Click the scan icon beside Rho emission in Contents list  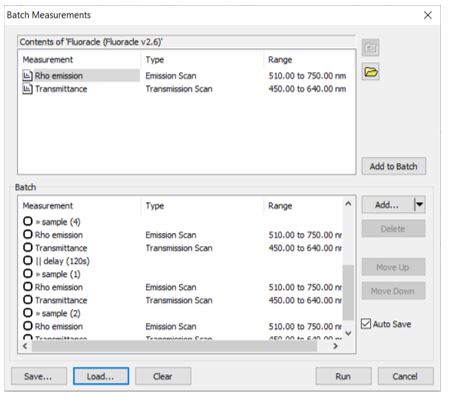27,76
